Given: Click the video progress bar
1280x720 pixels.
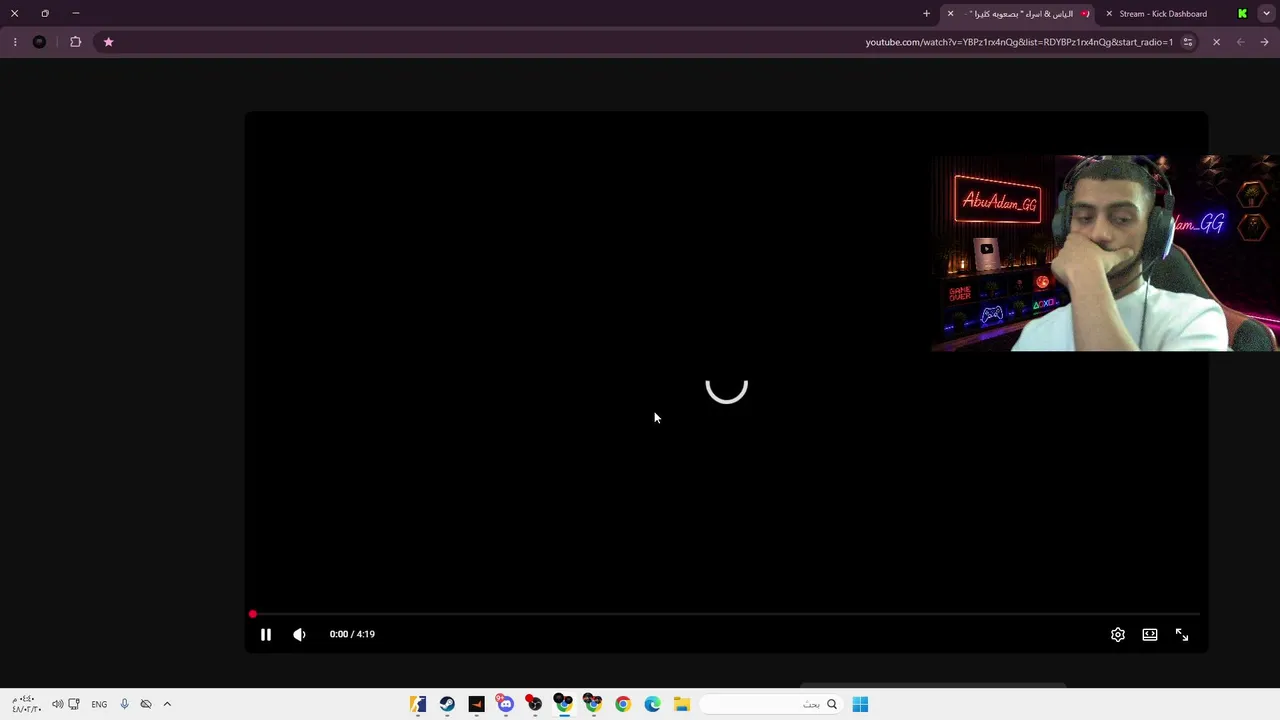Looking at the screenshot, I should coord(726,614).
